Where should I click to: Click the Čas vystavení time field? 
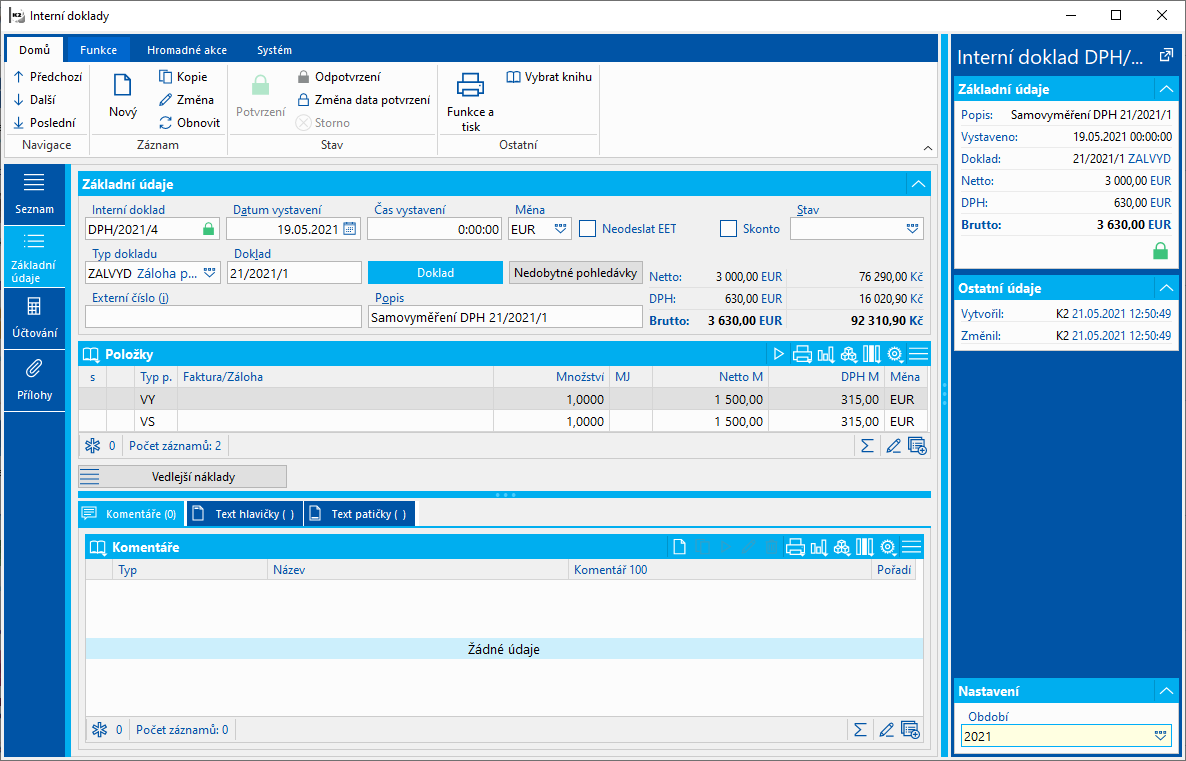(x=435, y=229)
